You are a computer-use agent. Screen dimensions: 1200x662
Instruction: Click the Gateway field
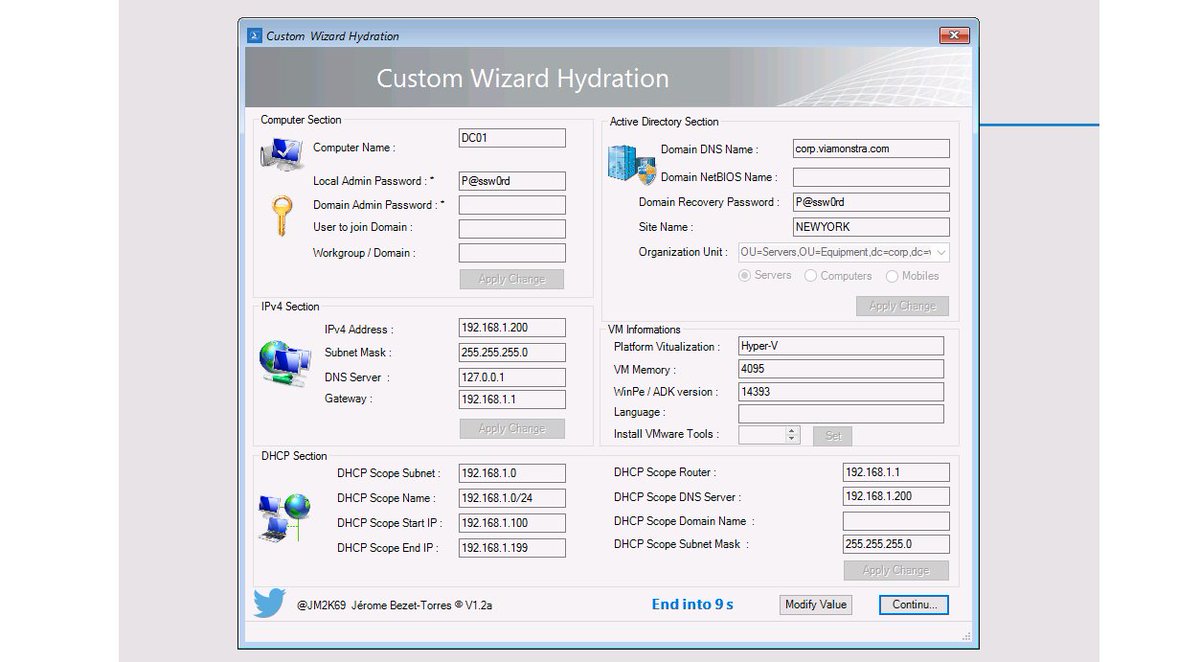coord(512,399)
